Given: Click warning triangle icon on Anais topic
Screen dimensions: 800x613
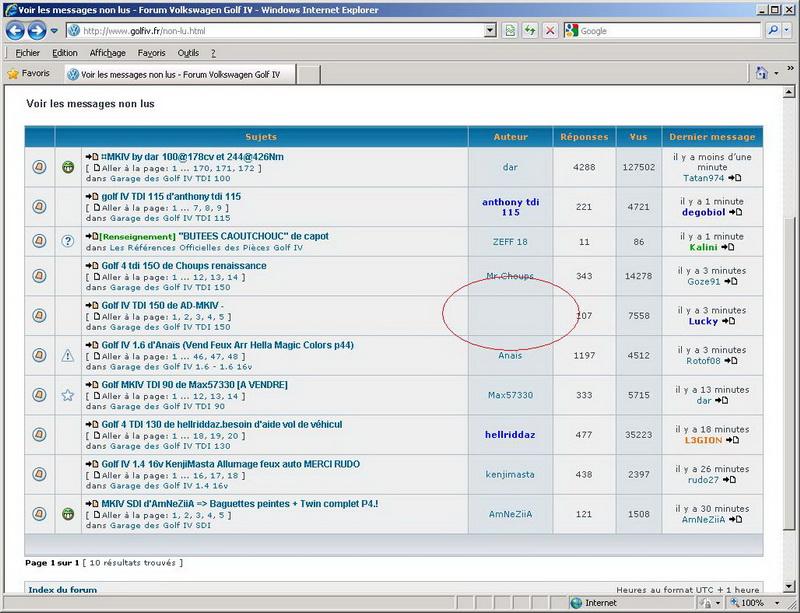Looking at the screenshot, I should (68, 355).
